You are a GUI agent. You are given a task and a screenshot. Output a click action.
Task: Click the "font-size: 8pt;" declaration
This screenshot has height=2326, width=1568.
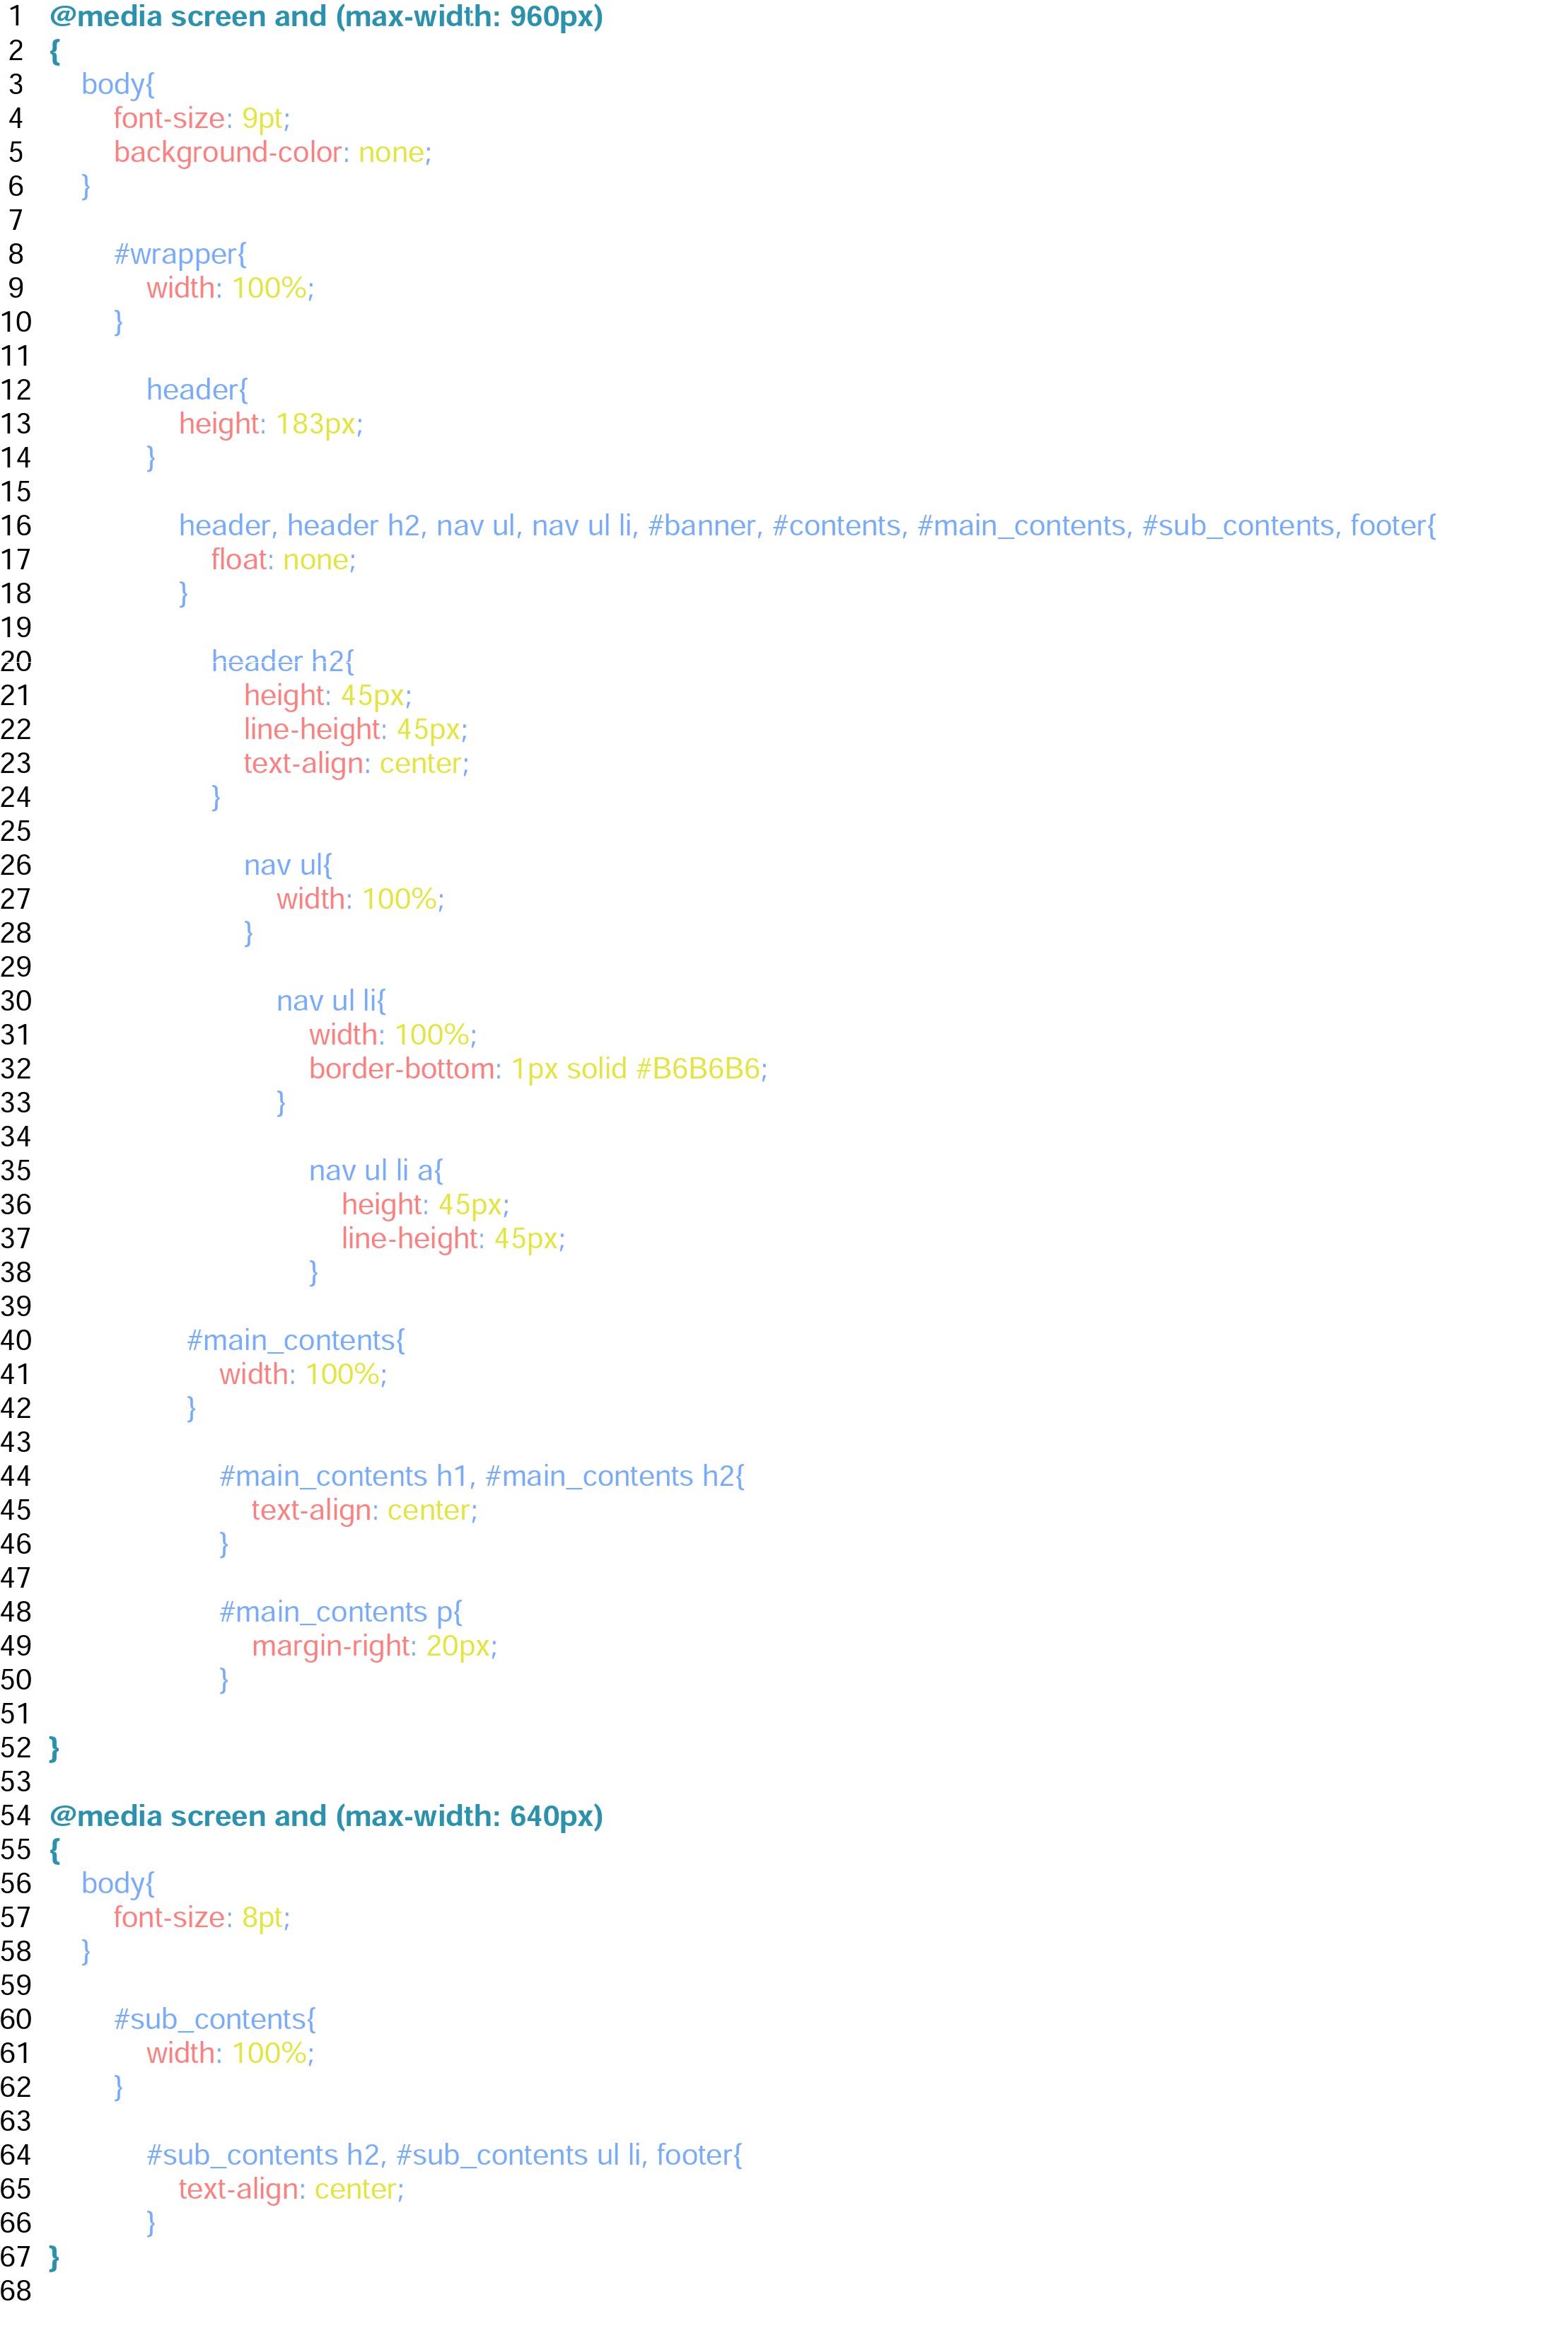[x=202, y=1918]
